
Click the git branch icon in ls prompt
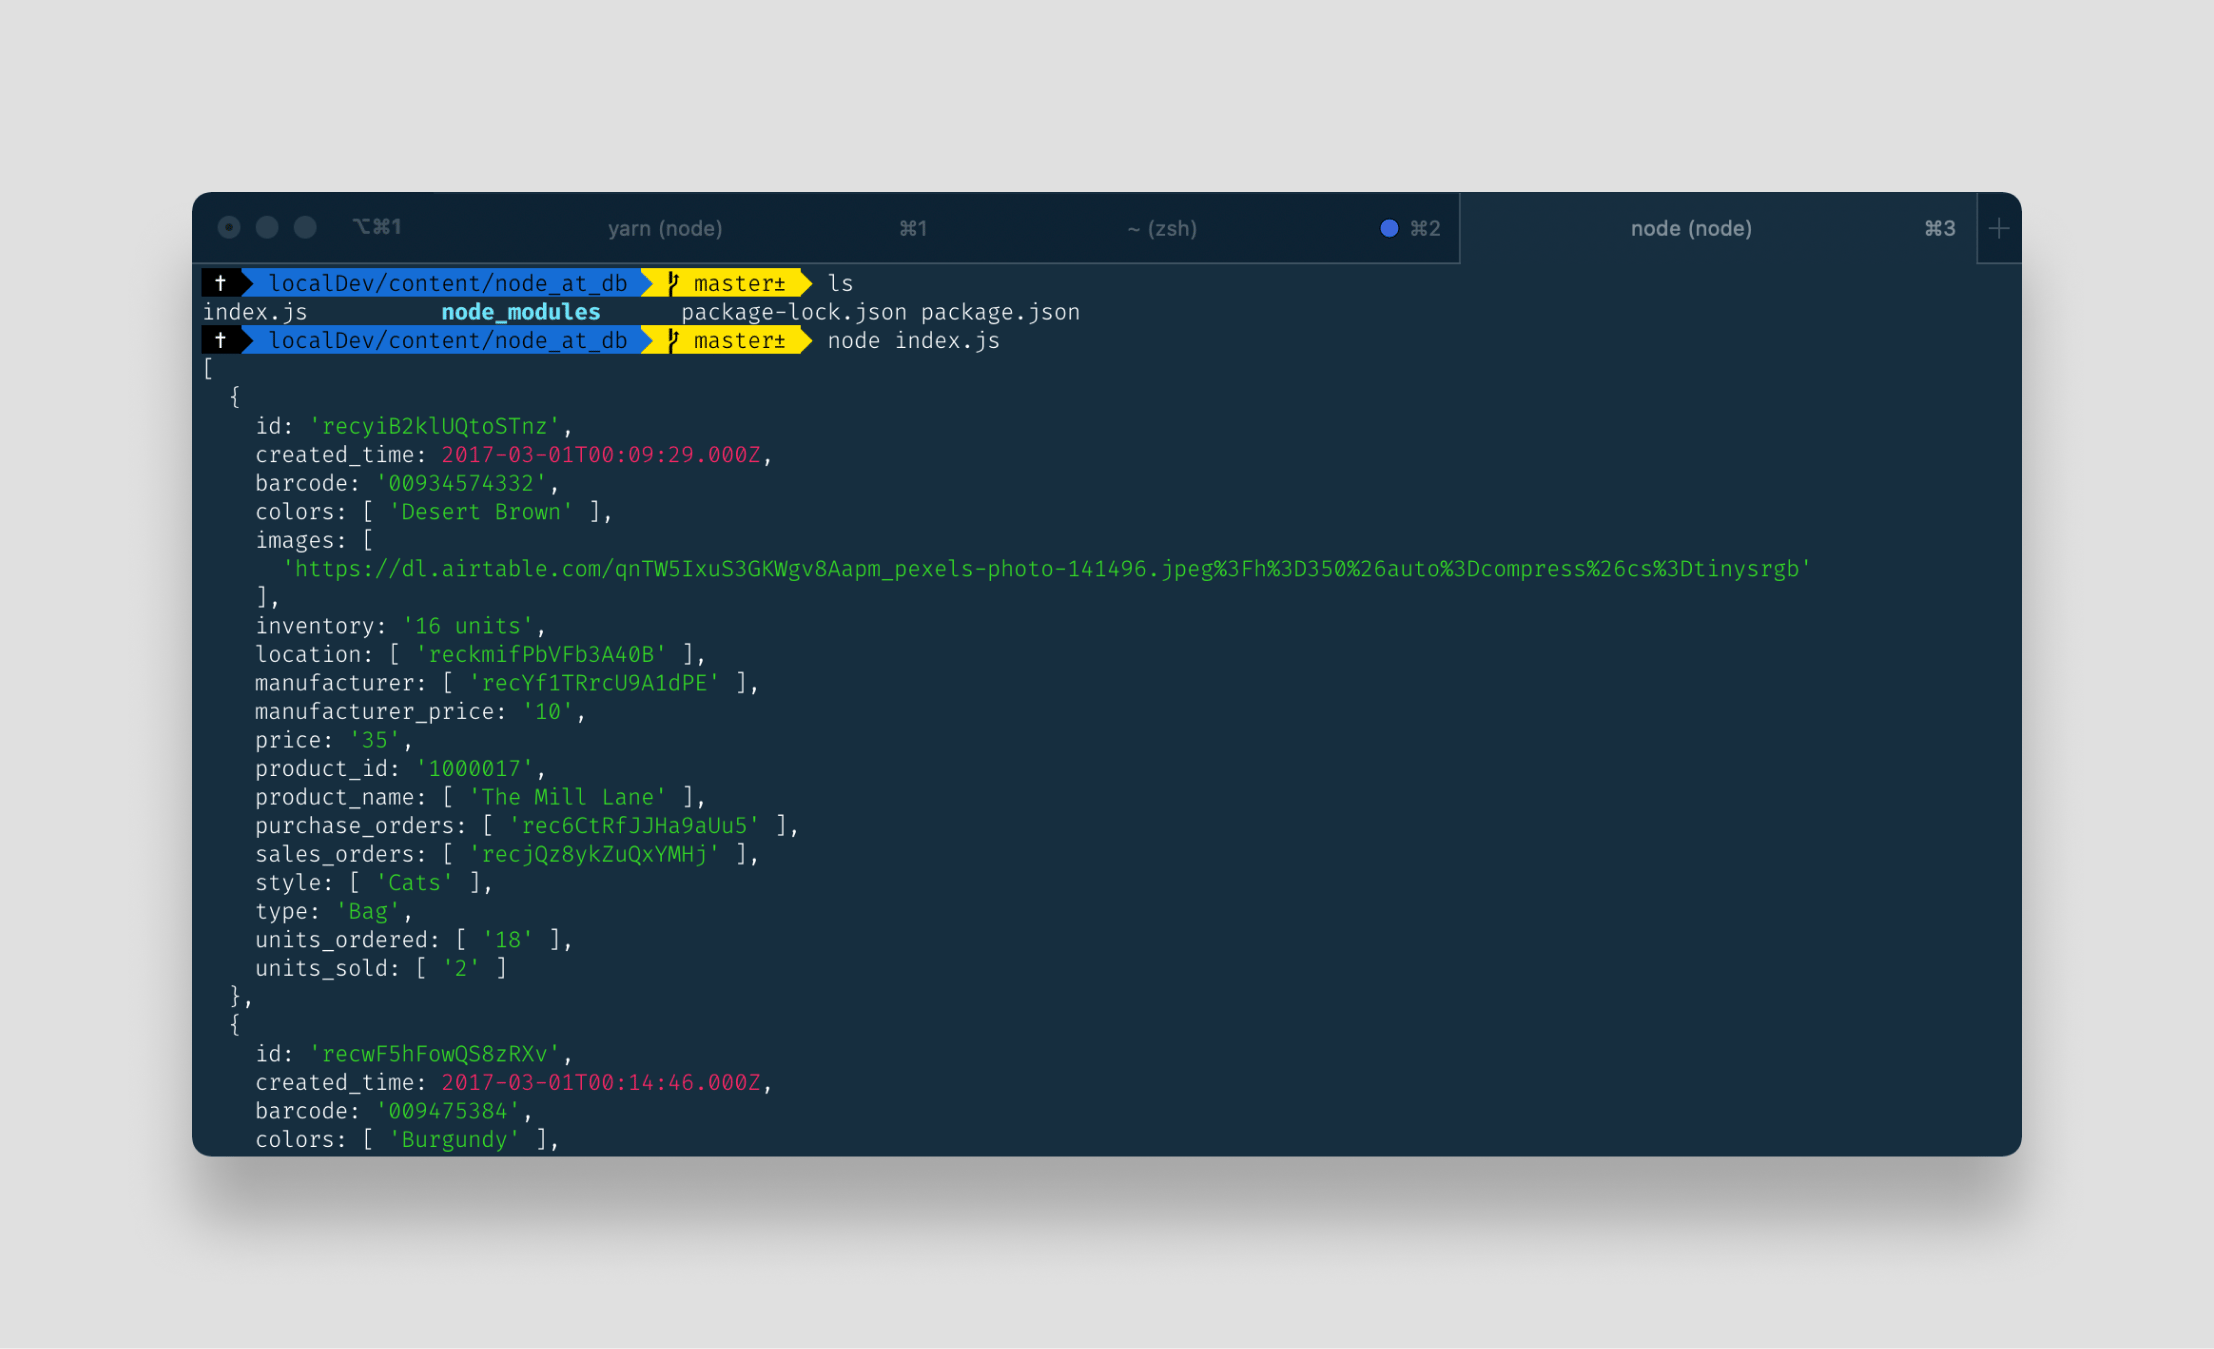(673, 283)
